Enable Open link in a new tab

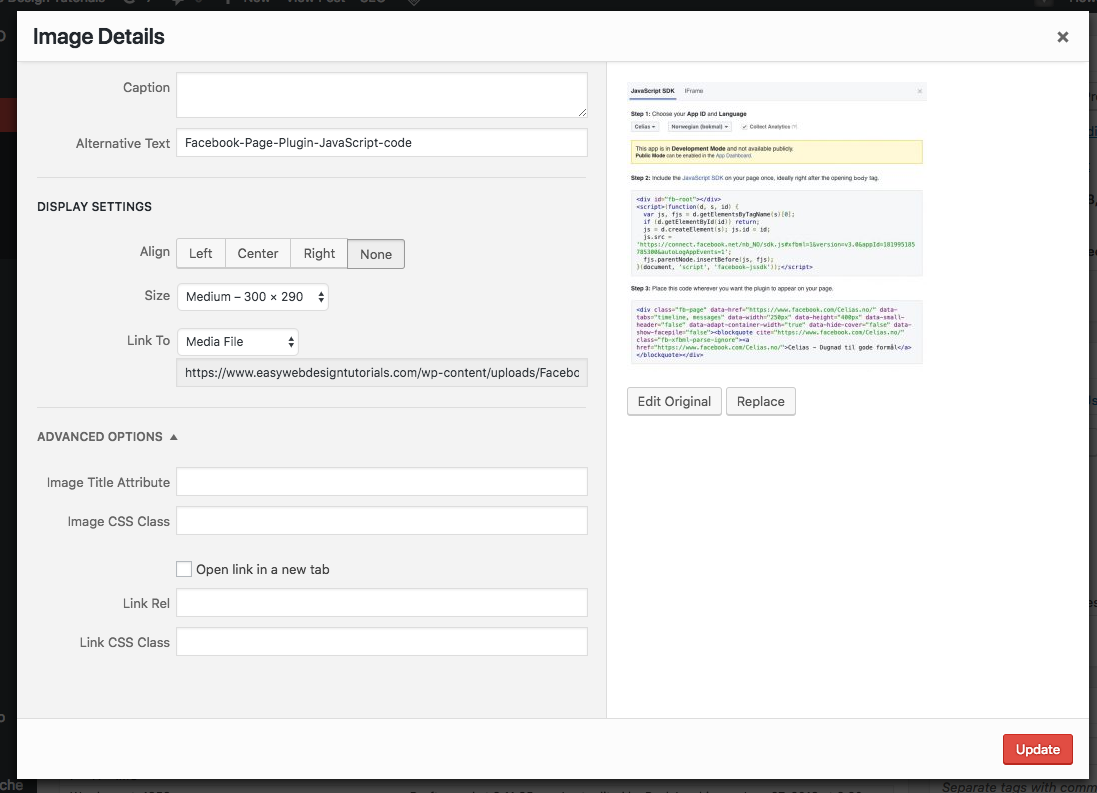tap(184, 569)
